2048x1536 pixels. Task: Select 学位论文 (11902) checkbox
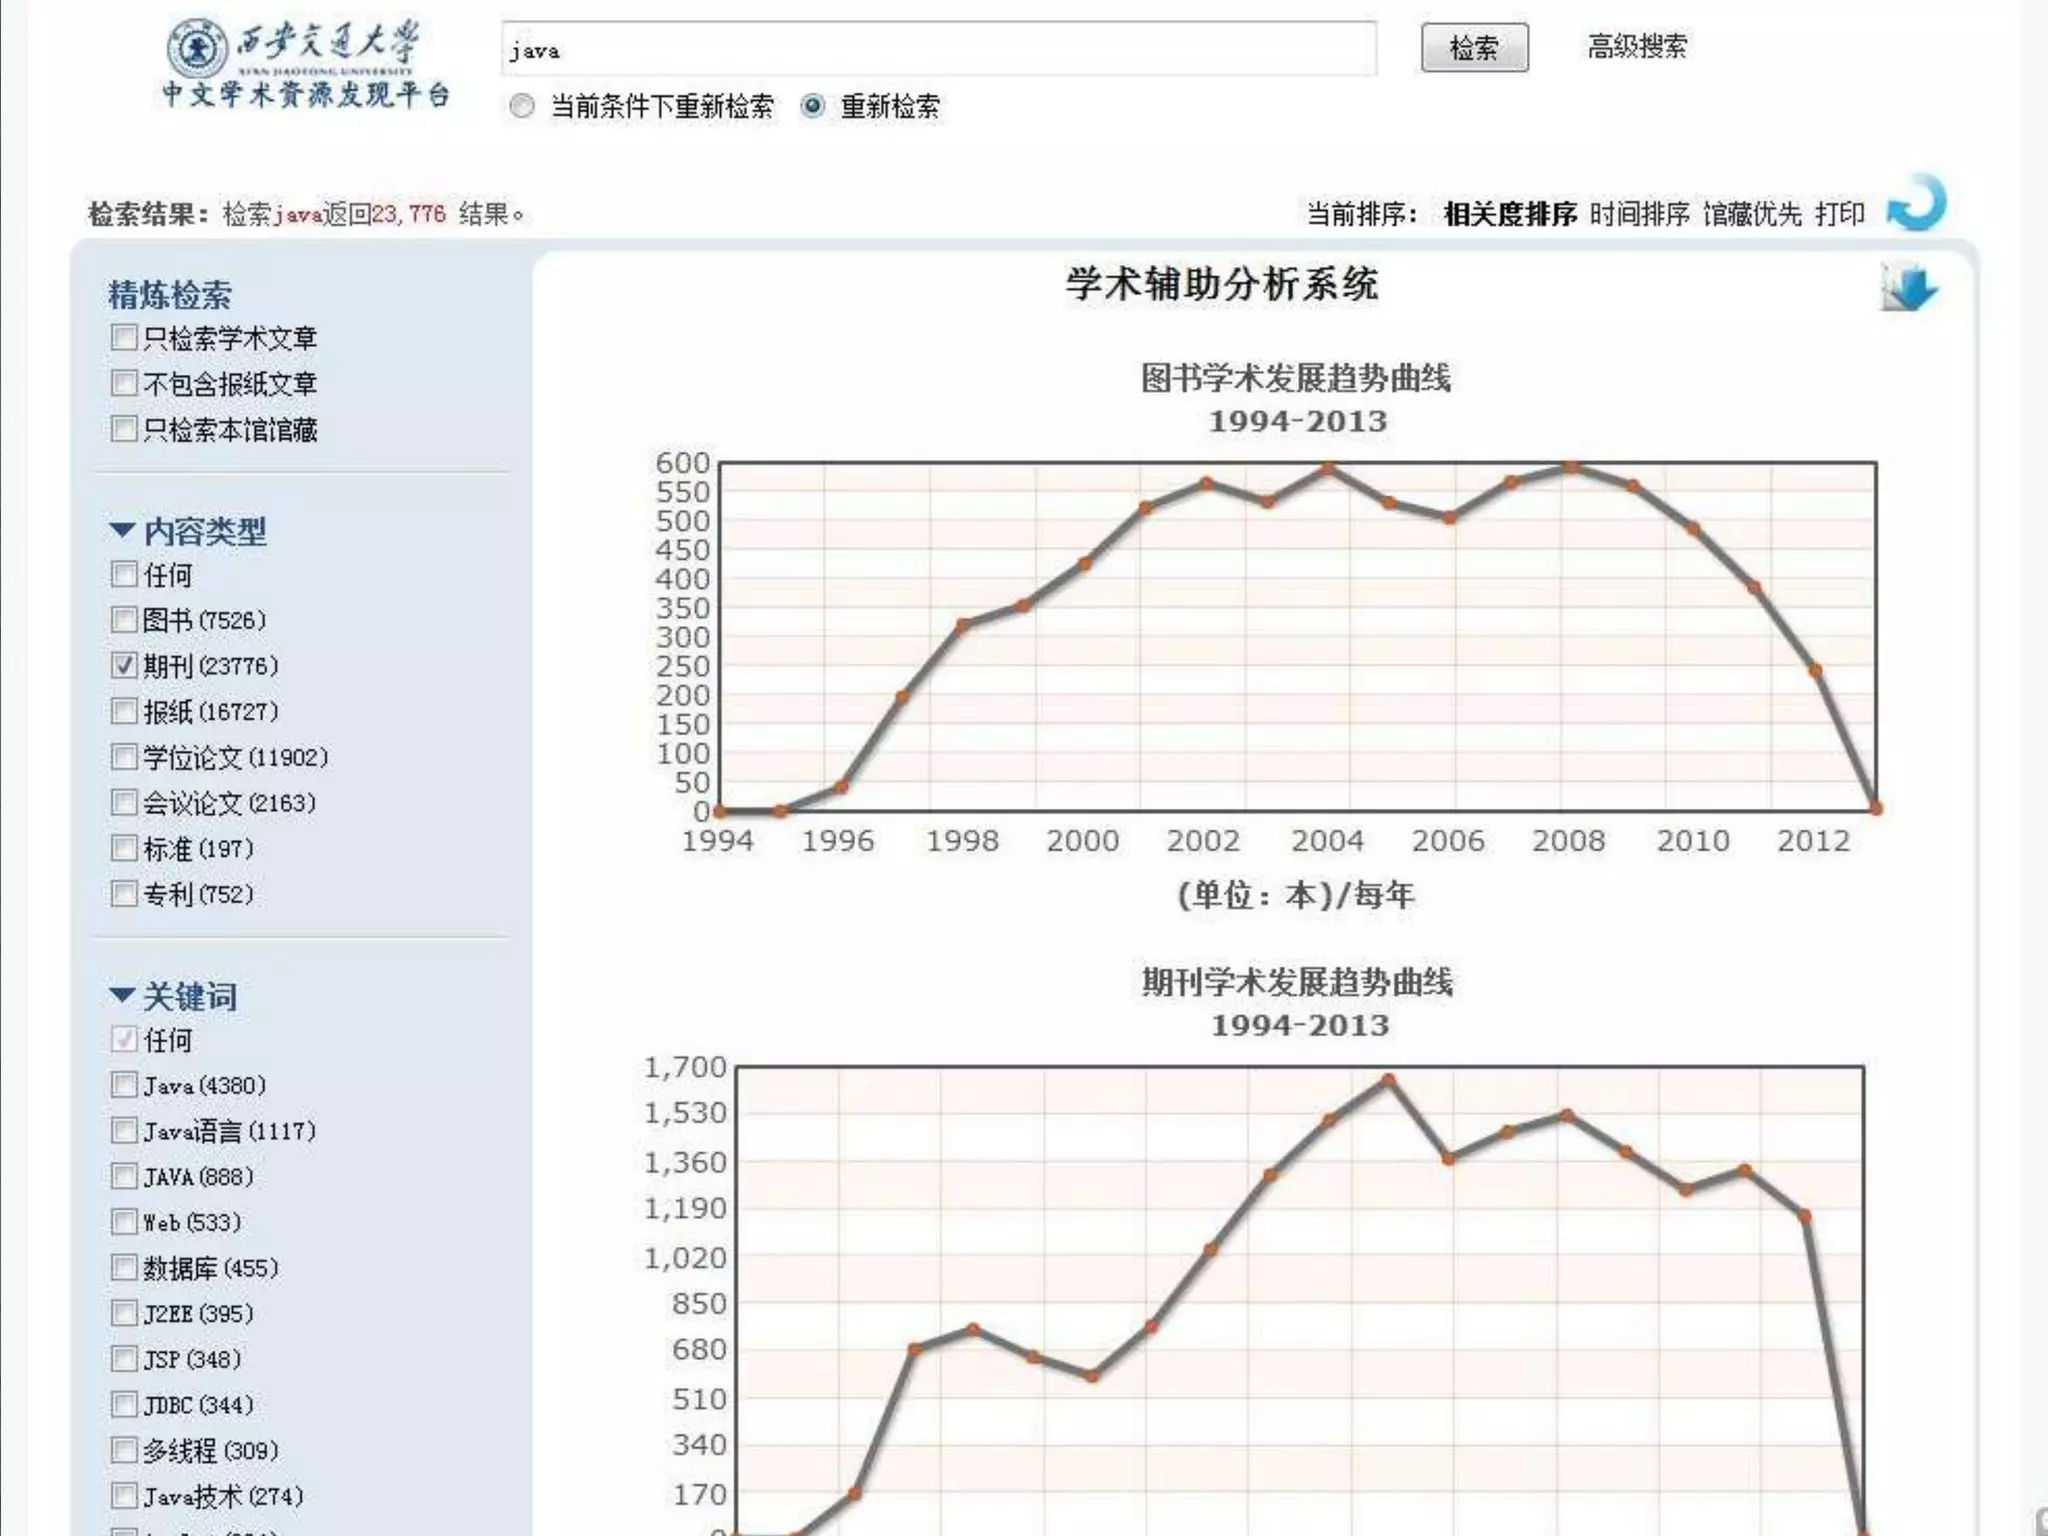point(124,757)
